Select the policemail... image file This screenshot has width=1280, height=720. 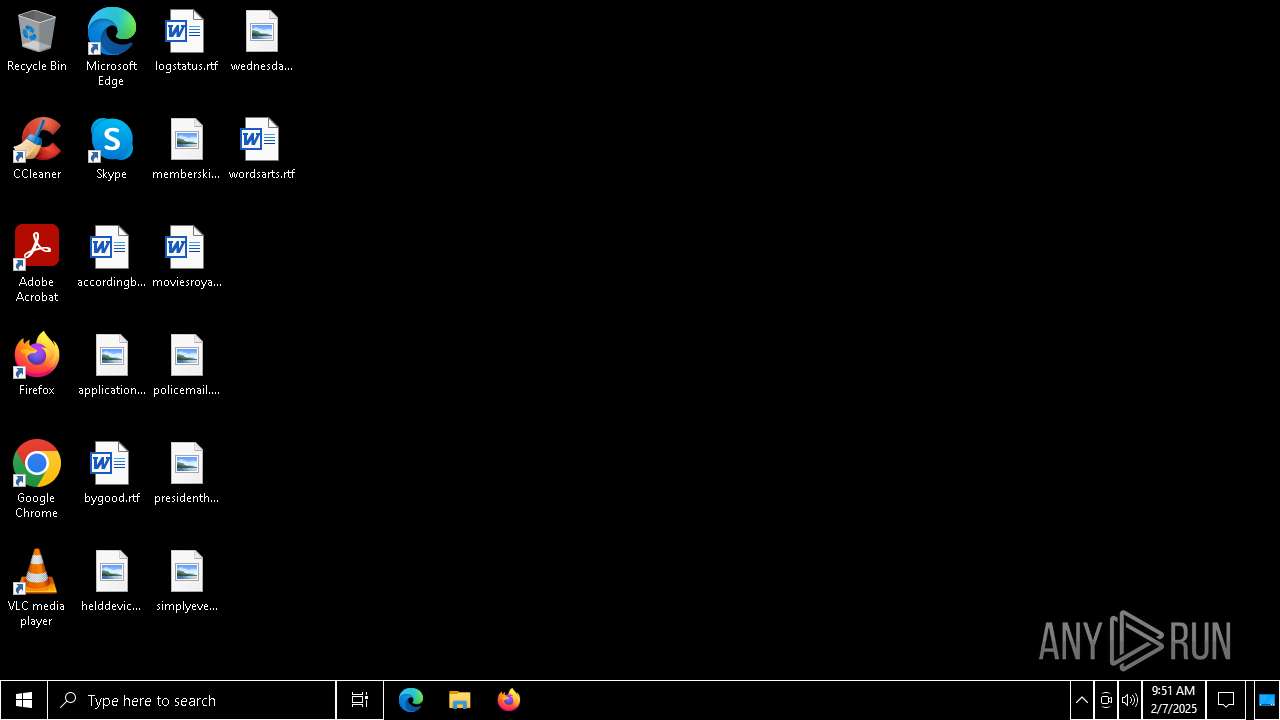186,365
